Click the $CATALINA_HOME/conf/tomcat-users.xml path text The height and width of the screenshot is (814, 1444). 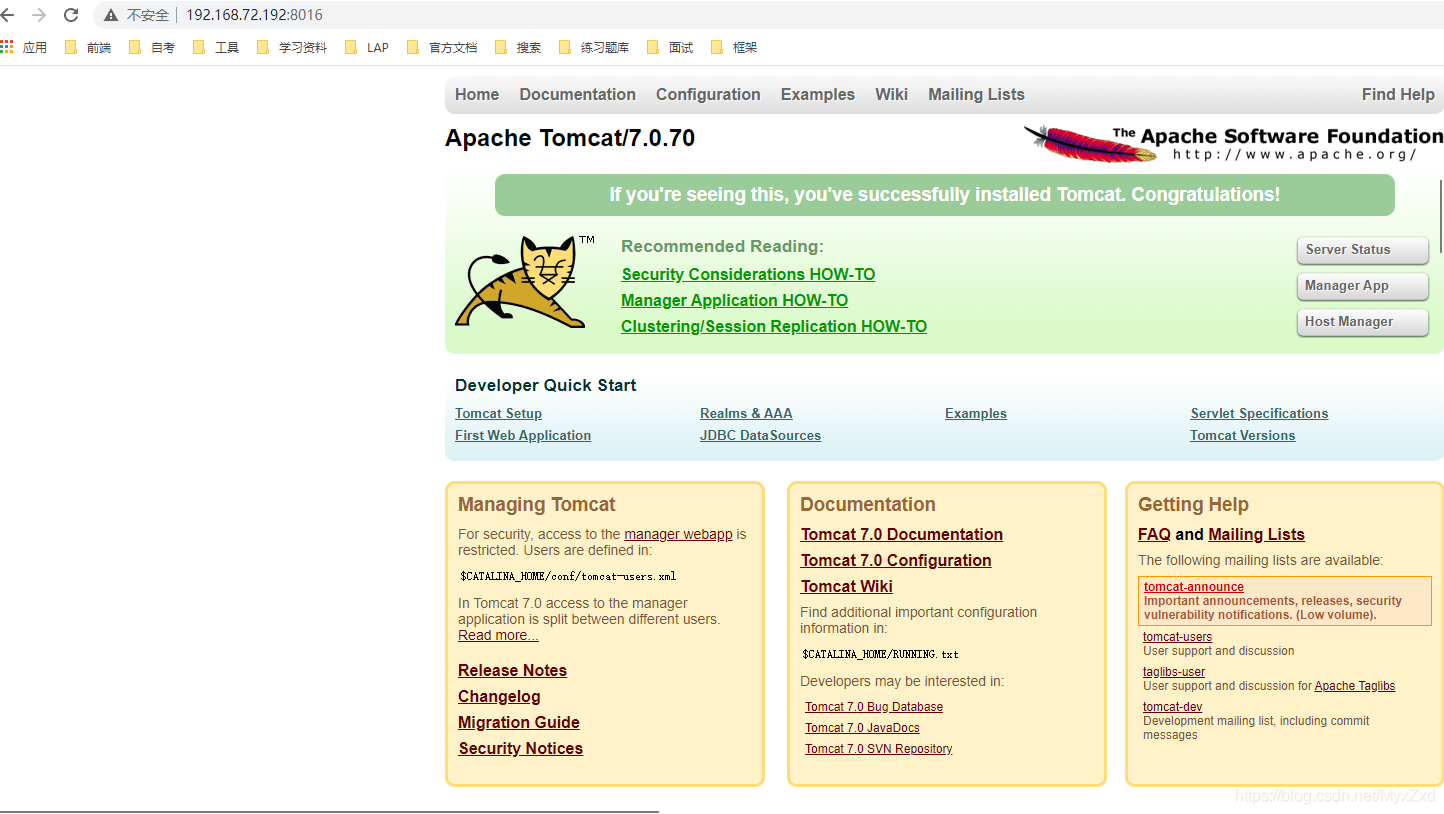(x=568, y=577)
